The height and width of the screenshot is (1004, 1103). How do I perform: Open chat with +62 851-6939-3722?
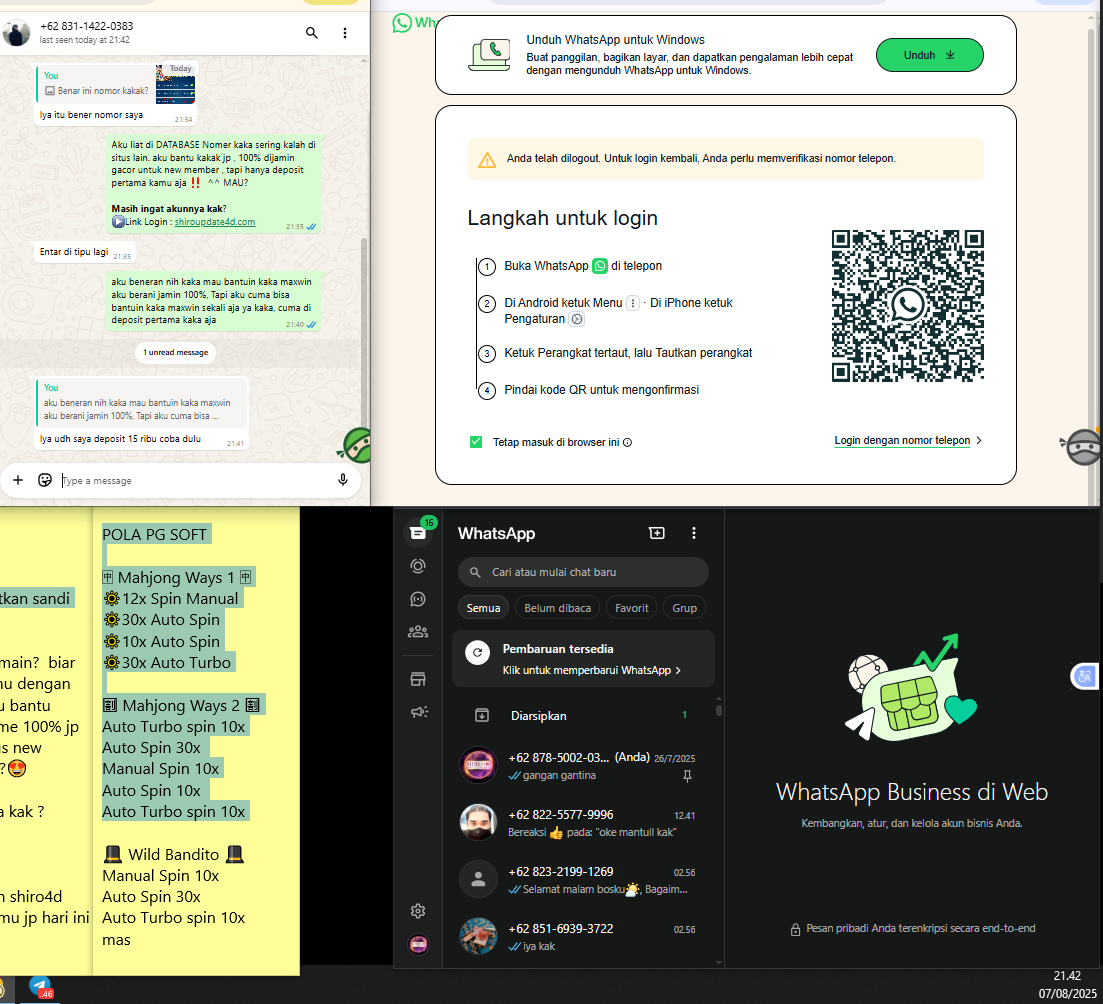[583, 937]
